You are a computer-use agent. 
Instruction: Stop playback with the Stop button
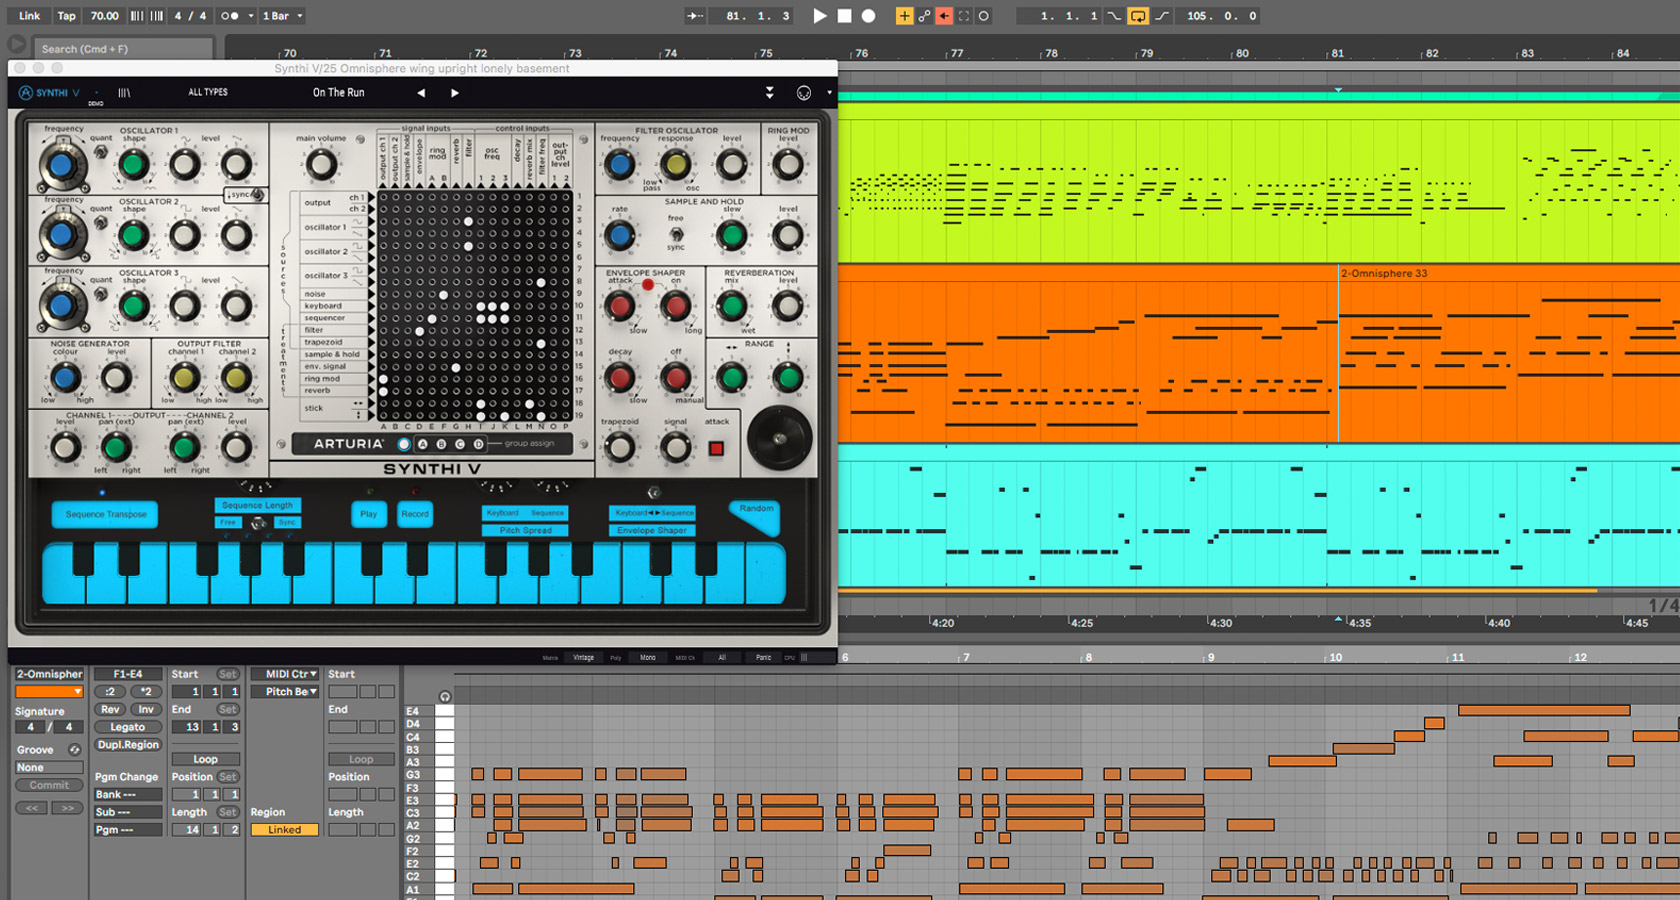click(845, 16)
